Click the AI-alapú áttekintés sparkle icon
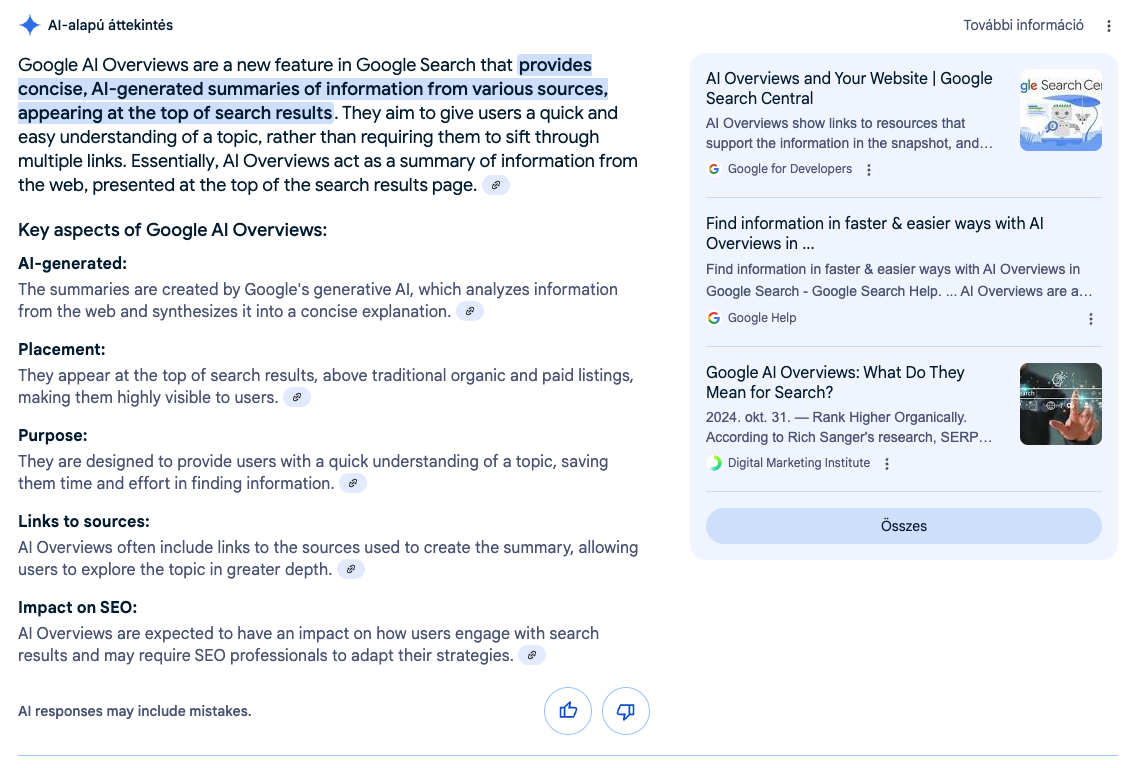1137x768 pixels. click(x=30, y=25)
